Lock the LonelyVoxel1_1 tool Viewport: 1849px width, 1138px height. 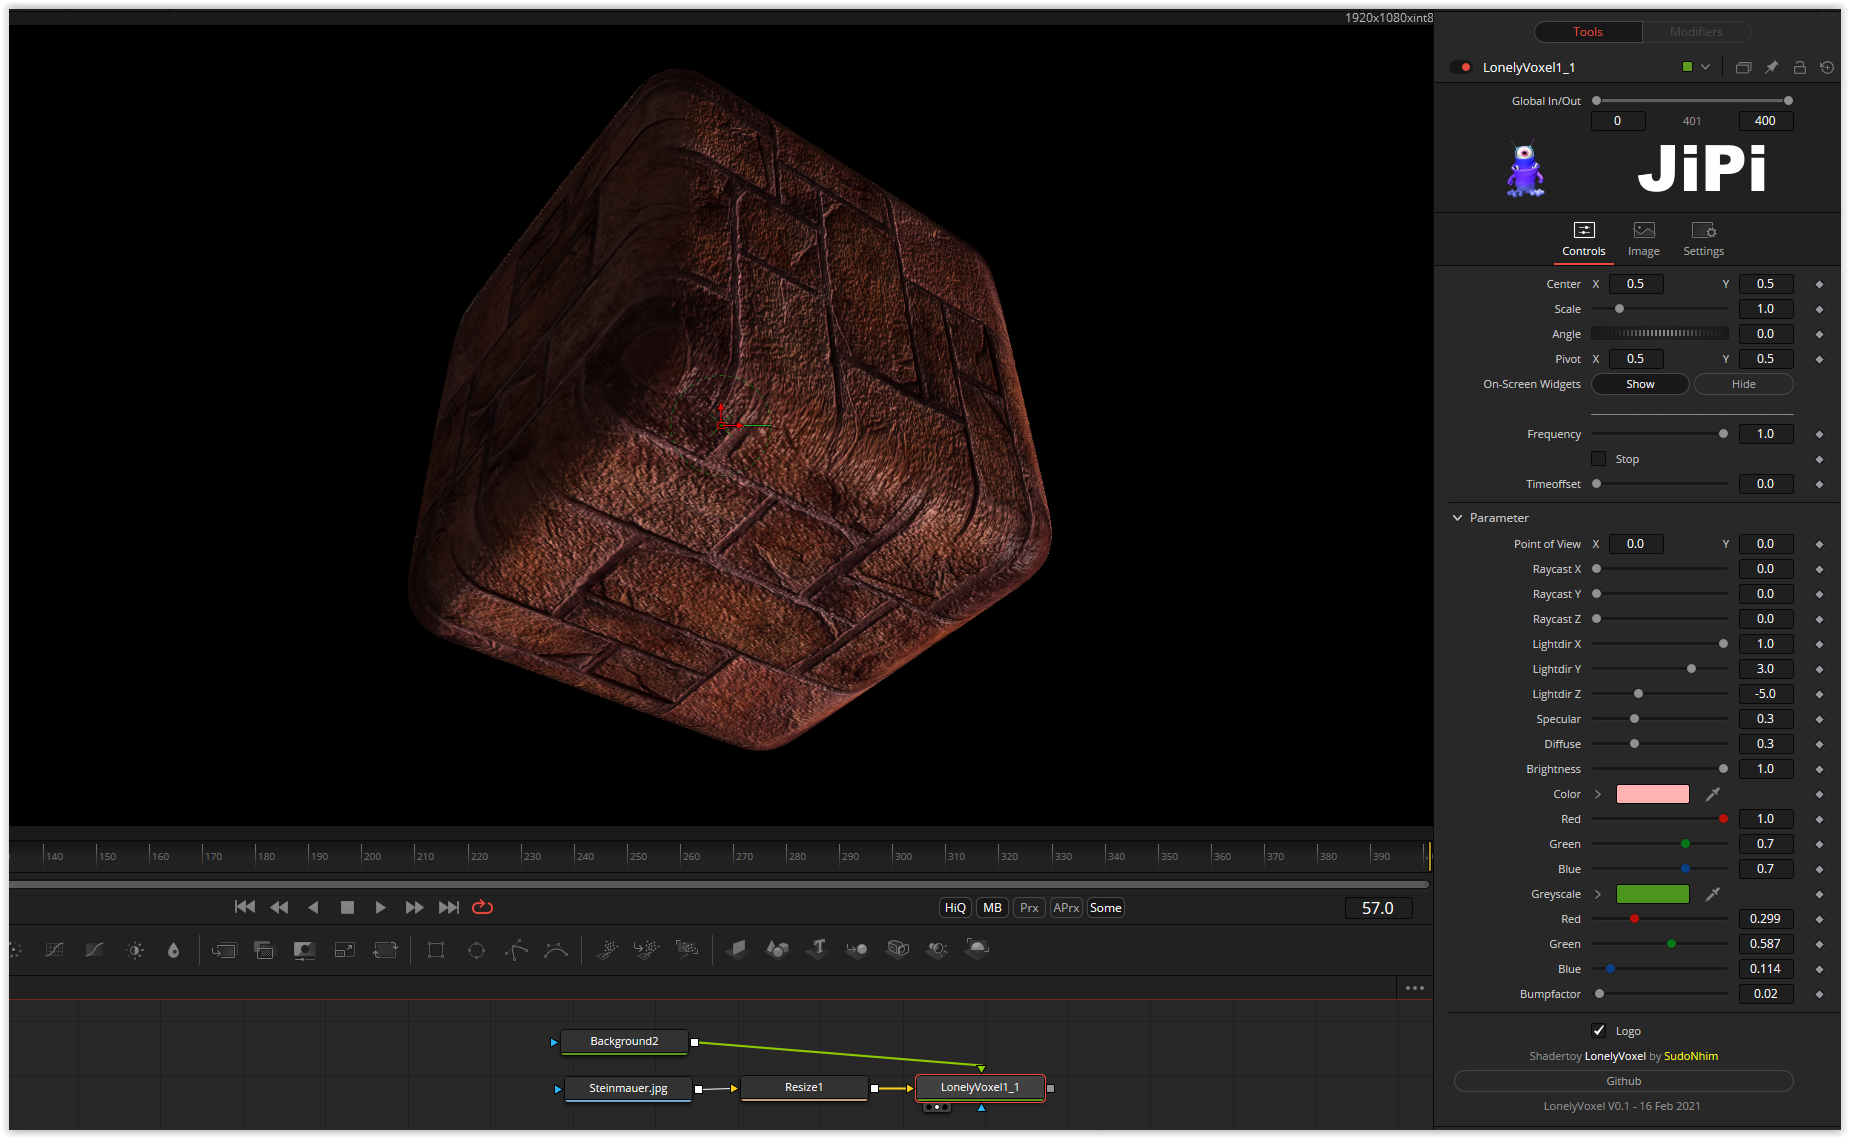coord(1799,67)
